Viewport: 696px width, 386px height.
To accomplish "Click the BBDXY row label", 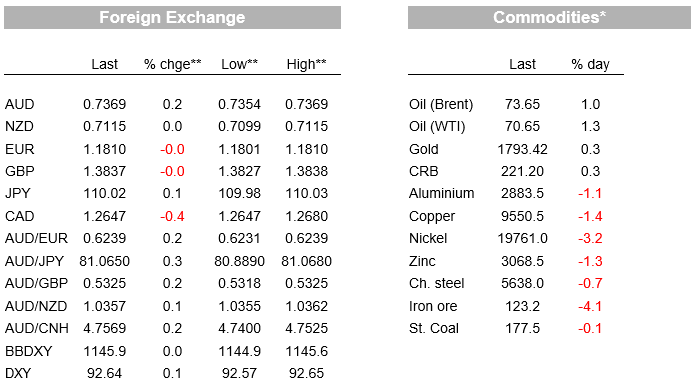I will pos(28,351).
